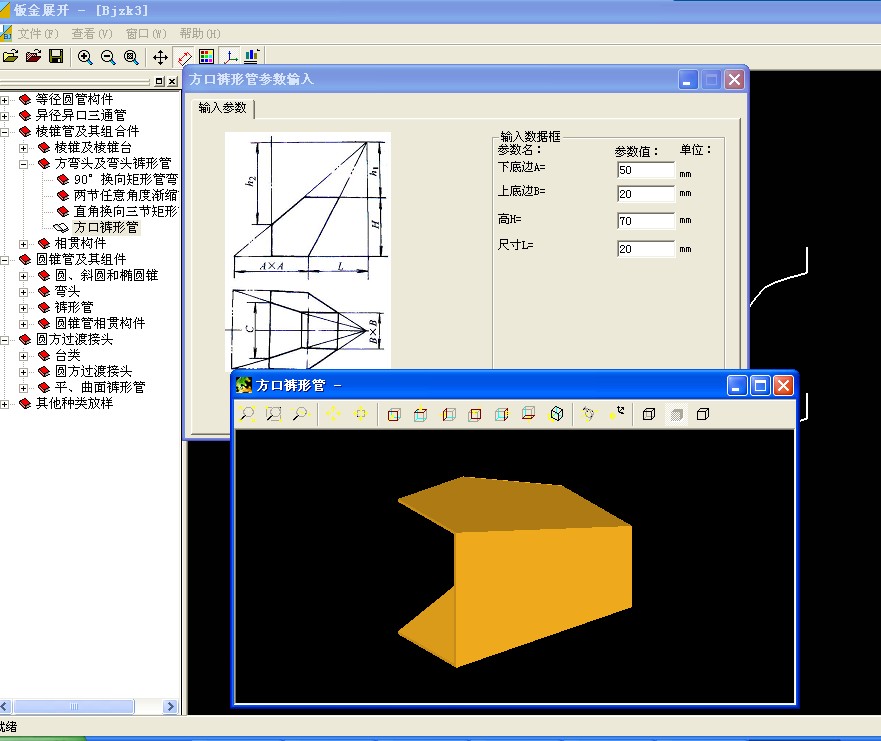Reset the 3D viewer orientation
The height and width of the screenshot is (741, 881).
[x=617, y=413]
